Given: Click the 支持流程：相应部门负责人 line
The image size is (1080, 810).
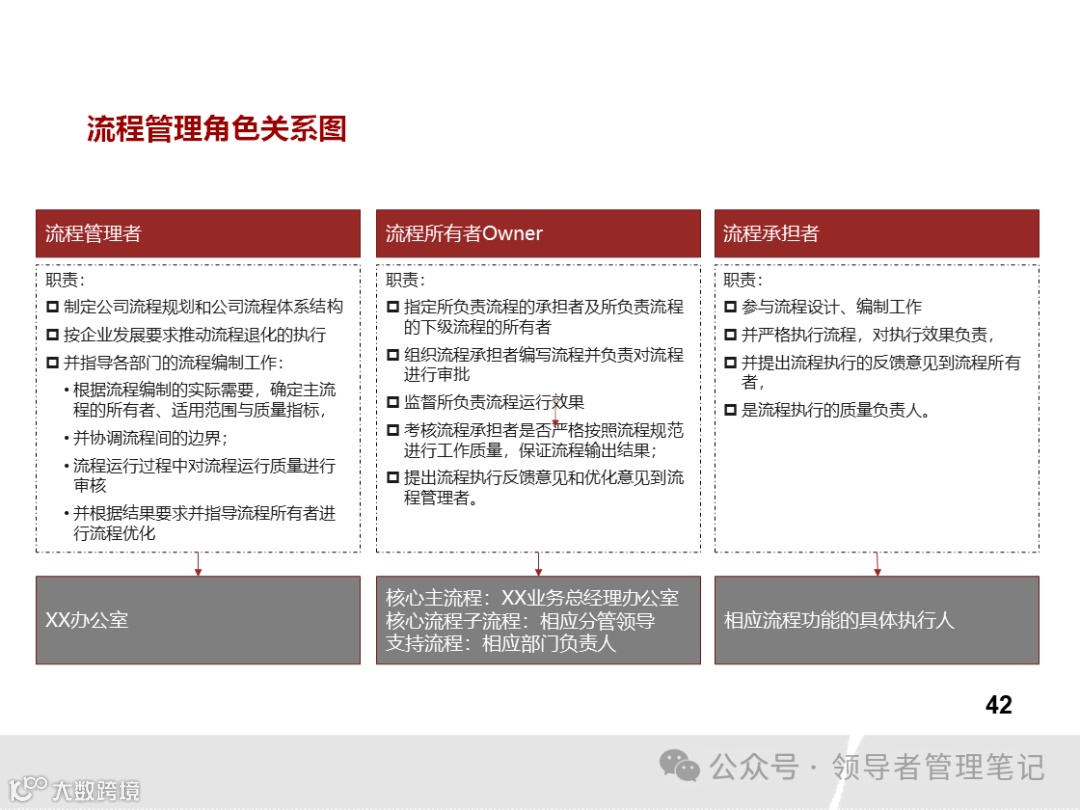Looking at the screenshot, I should pos(500,643).
